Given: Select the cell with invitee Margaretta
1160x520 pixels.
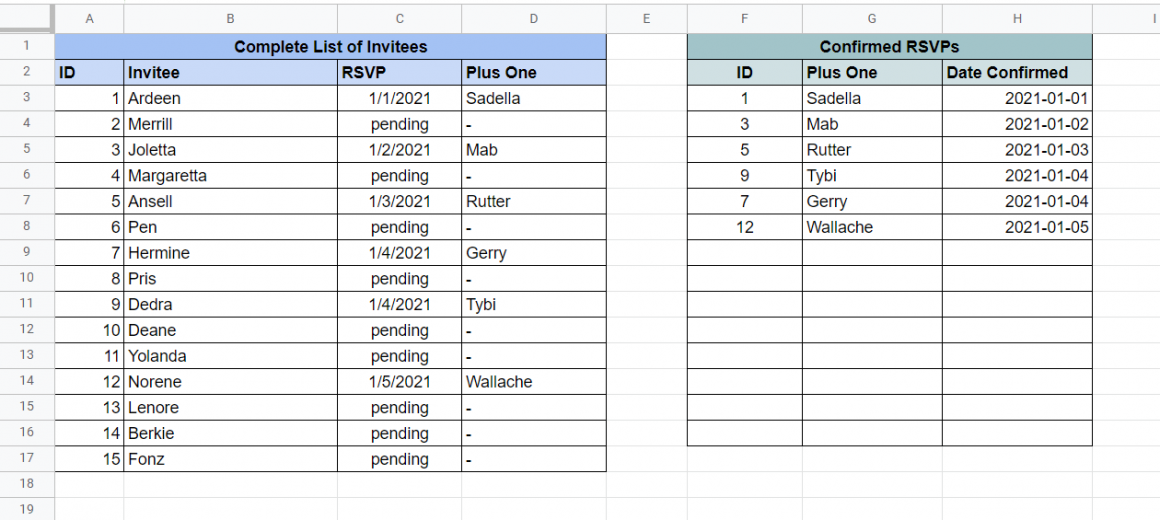Looking at the screenshot, I should pyautogui.click(x=230, y=176).
